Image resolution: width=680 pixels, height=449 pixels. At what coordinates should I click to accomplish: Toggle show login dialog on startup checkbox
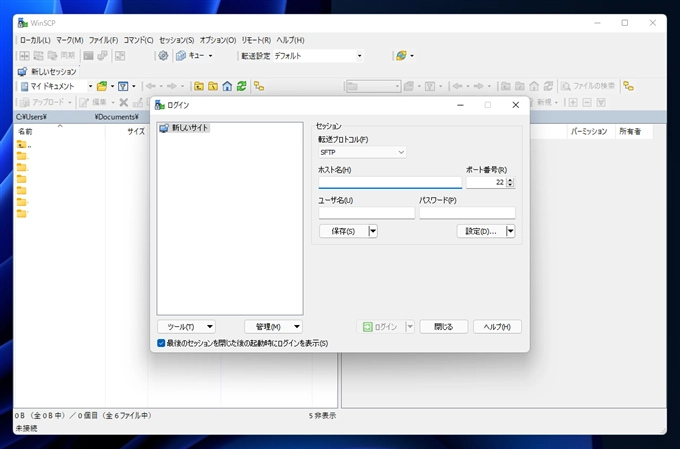(x=161, y=343)
